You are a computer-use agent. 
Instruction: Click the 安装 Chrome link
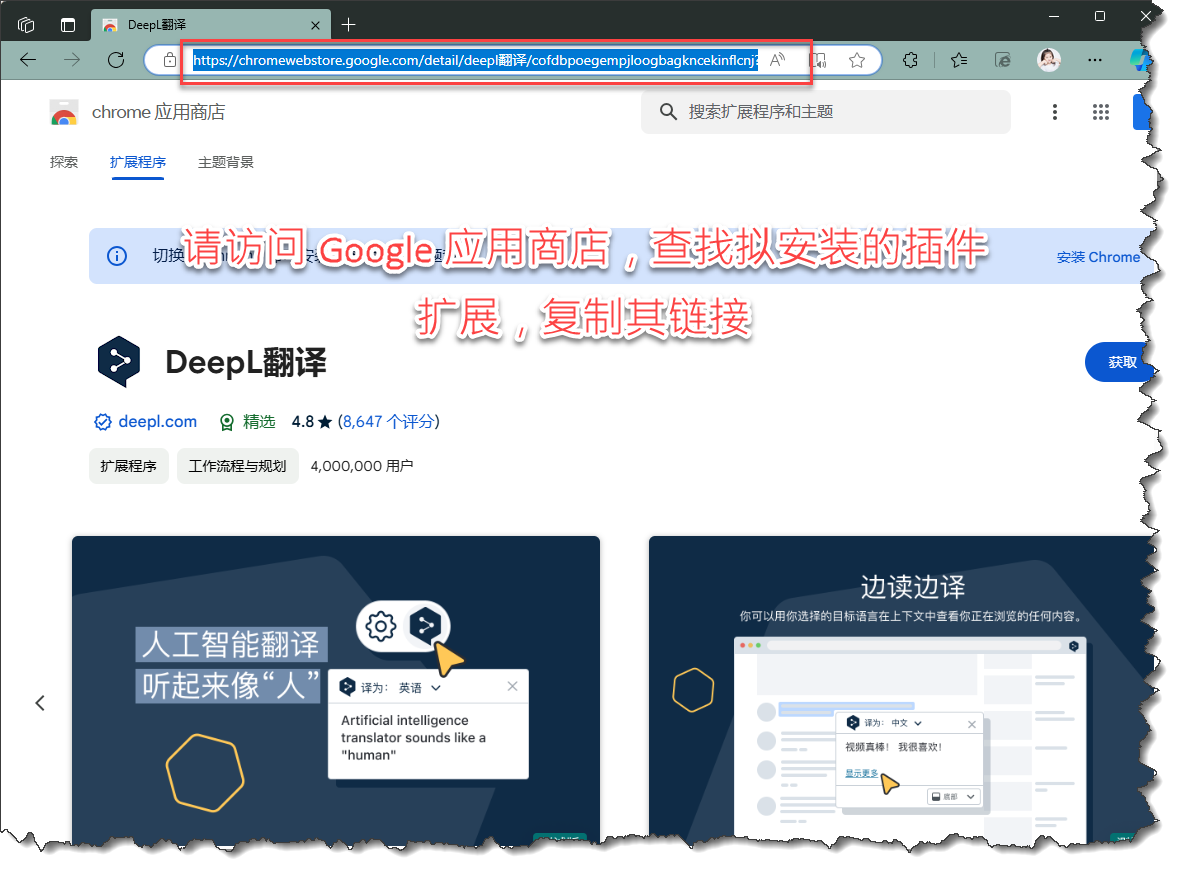[x=1098, y=257]
